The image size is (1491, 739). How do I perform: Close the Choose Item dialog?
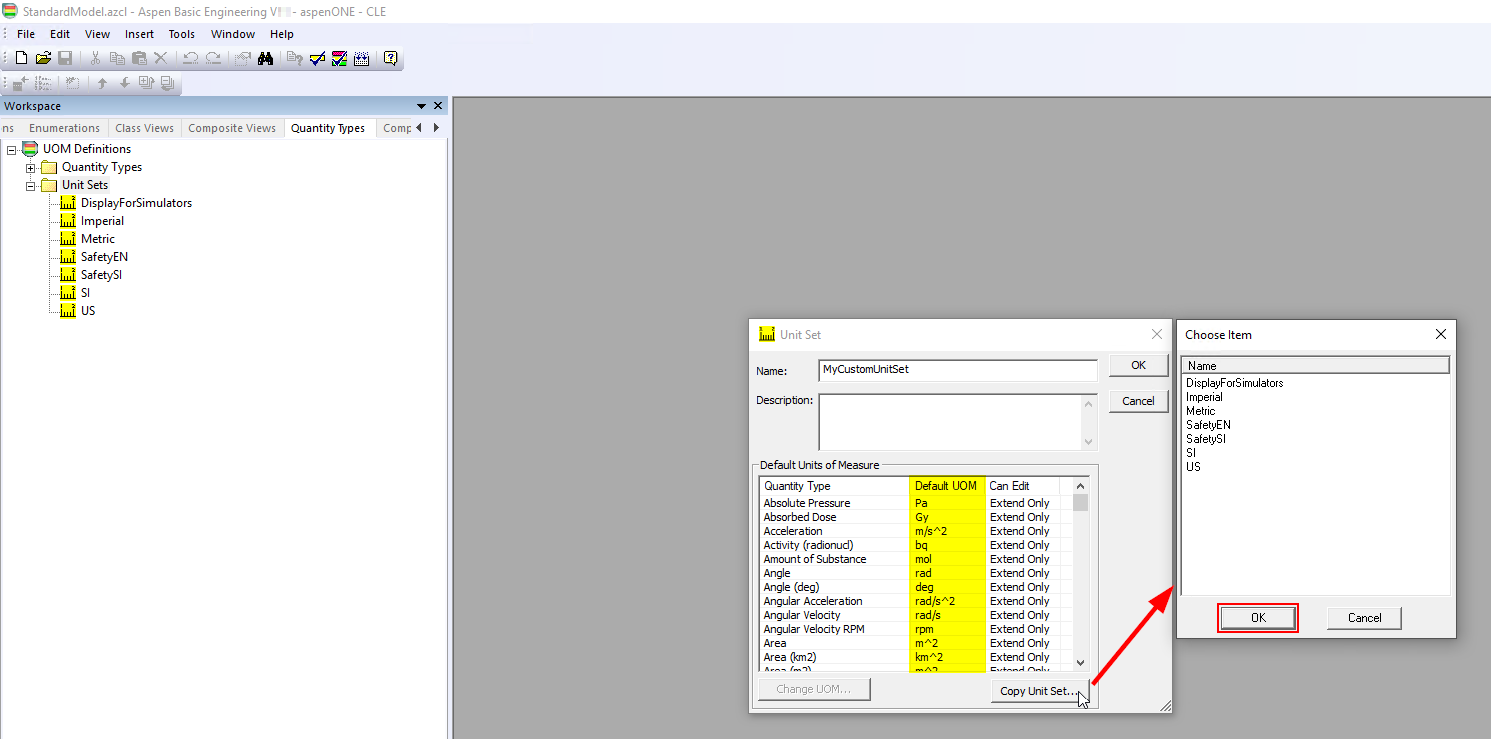coord(1440,334)
